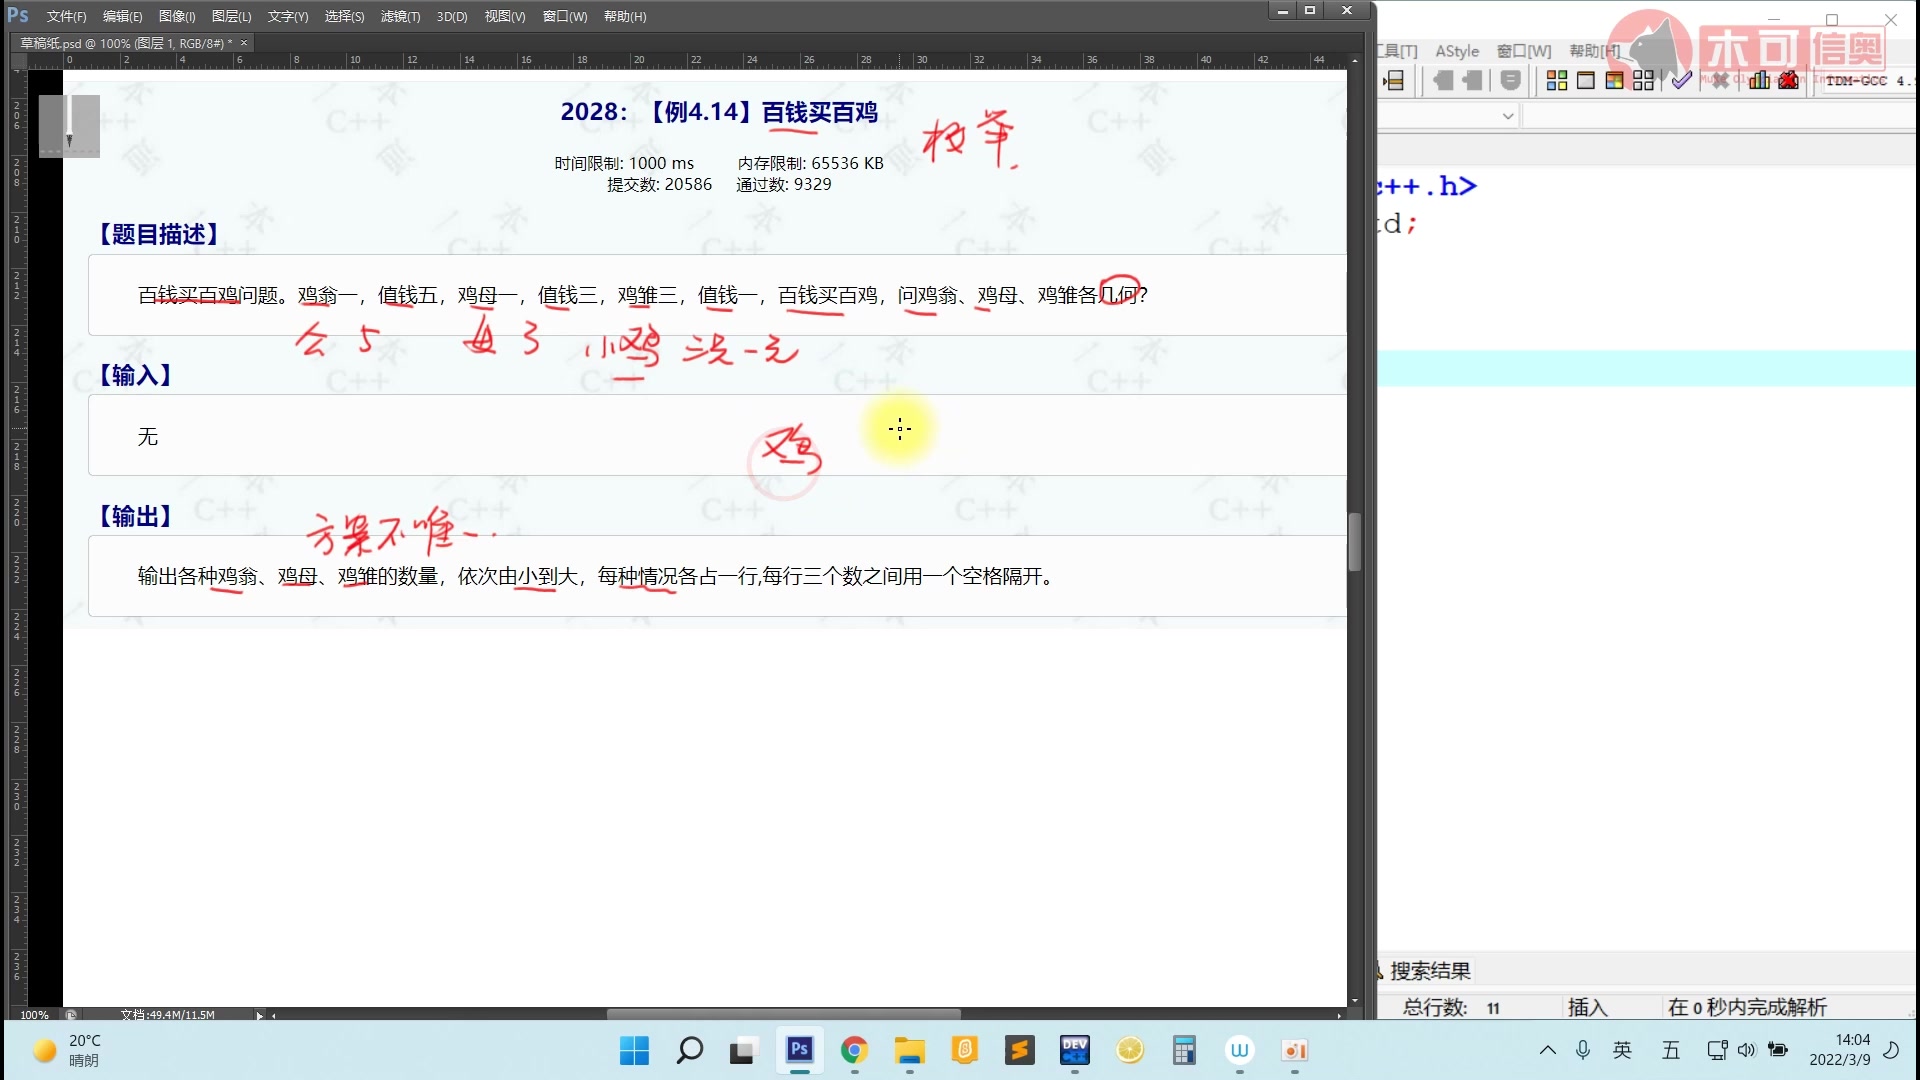The height and width of the screenshot is (1080, 1920).
Task: Open Dev-C++ AStyle menu
Action: 1457,51
